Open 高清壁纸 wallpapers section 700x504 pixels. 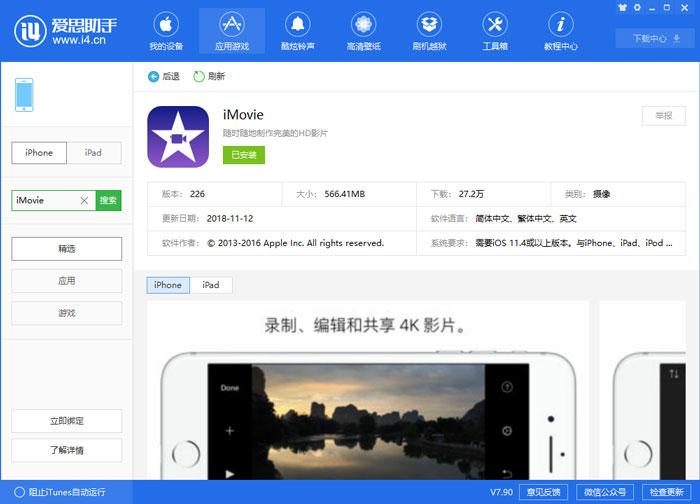point(363,31)
